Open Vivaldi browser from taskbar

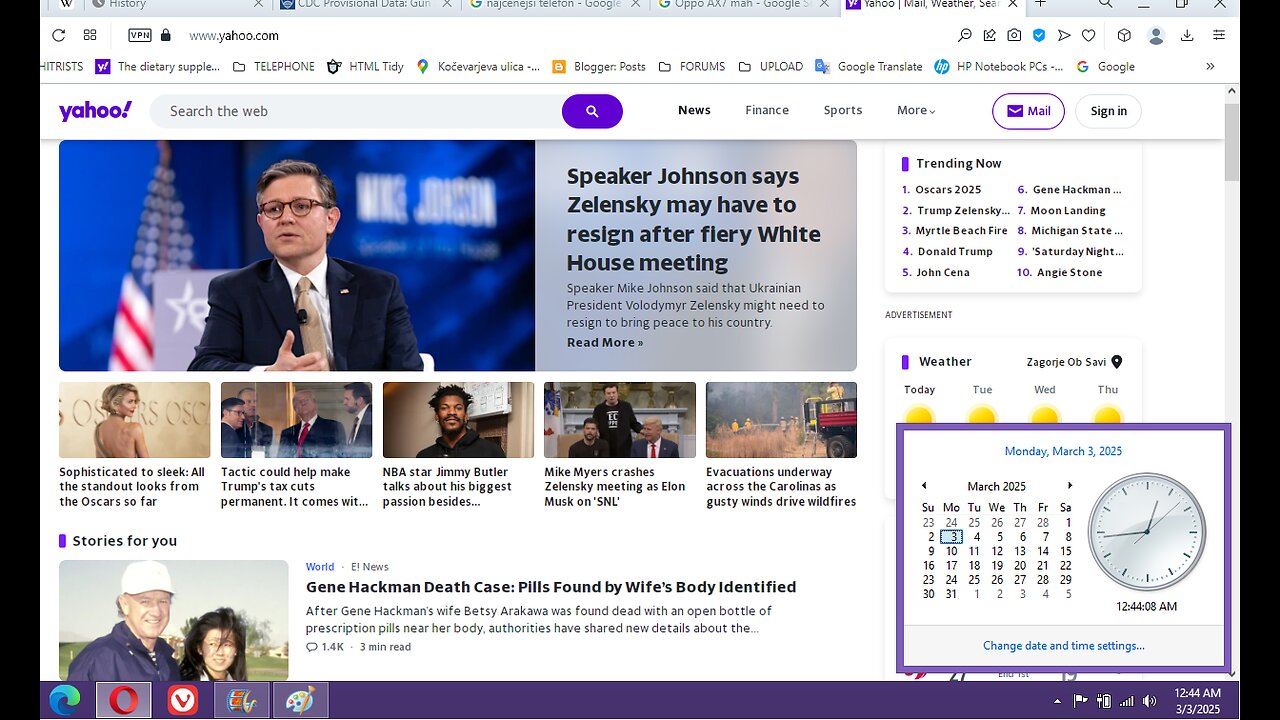click(182, 701)
